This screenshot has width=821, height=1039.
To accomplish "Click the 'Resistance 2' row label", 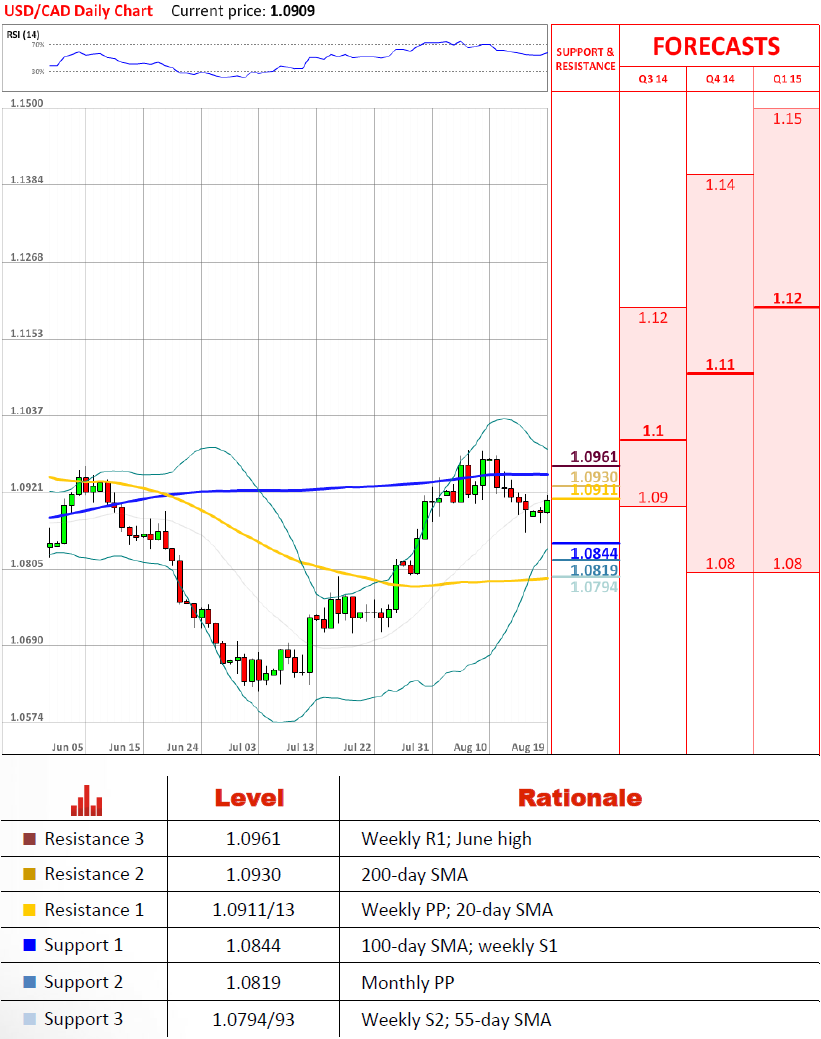I will click(x=93, y=874).
